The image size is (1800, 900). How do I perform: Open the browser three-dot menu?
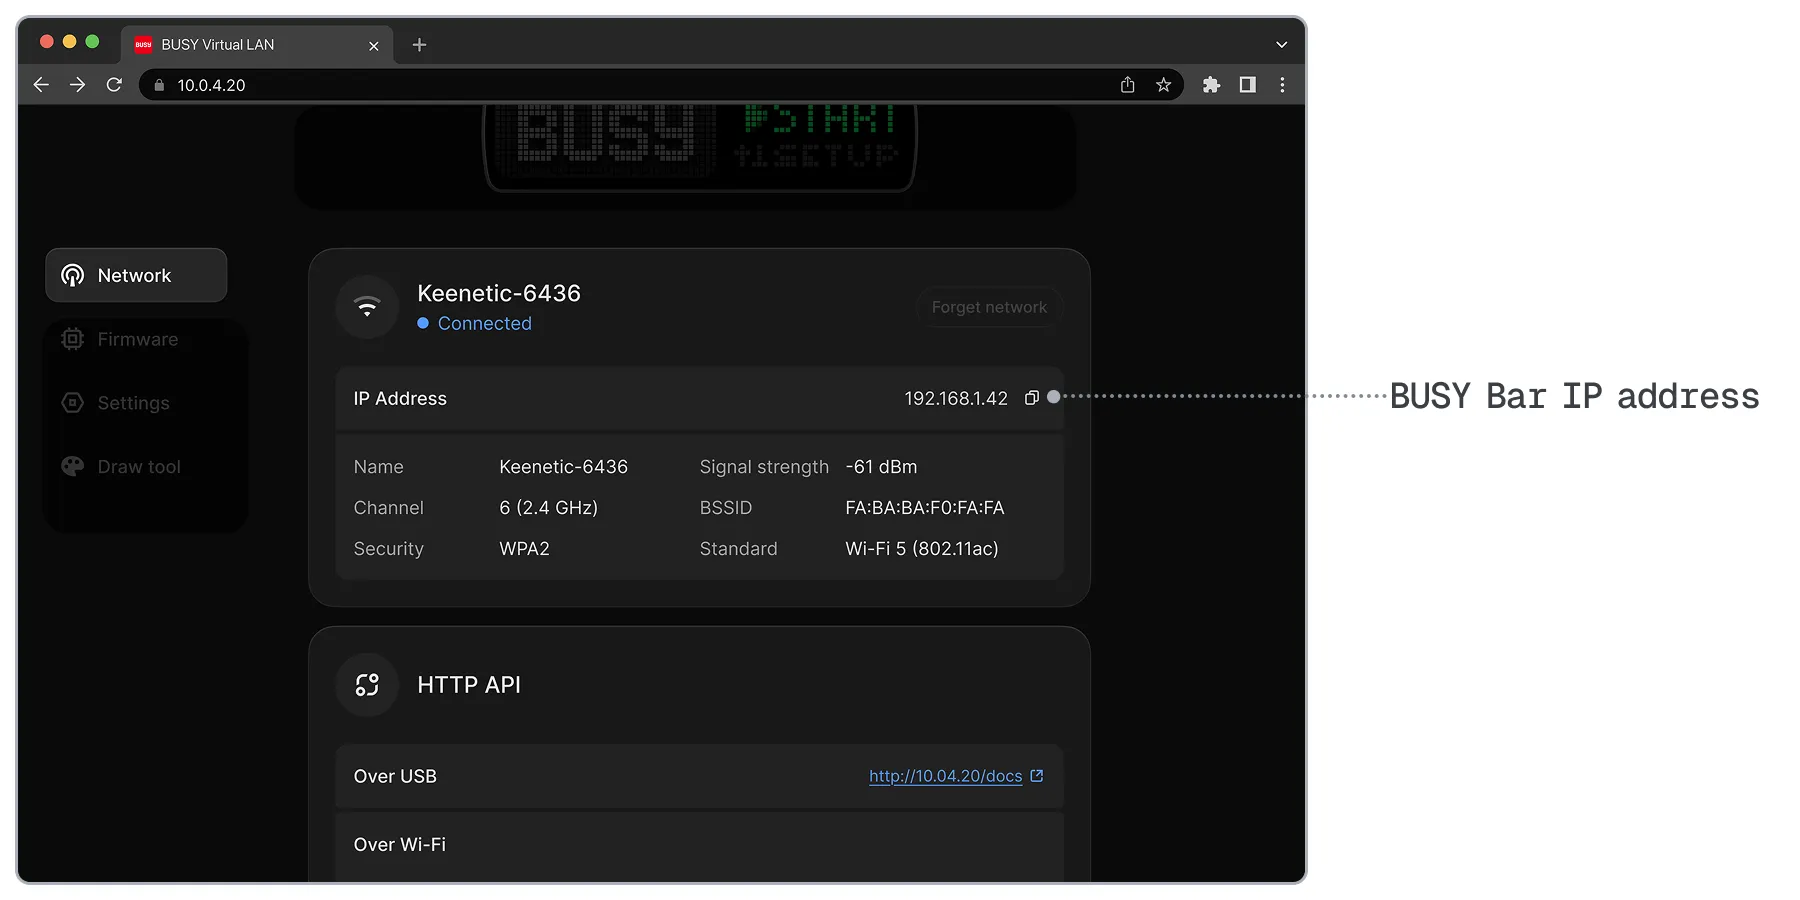pyautogui.click(x=1282, y=85)
